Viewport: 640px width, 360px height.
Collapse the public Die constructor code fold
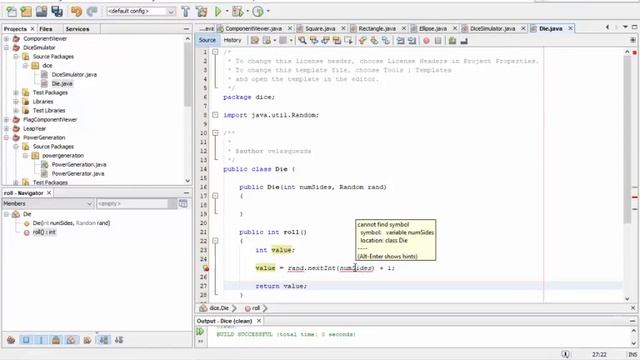[x=215, y=196]
